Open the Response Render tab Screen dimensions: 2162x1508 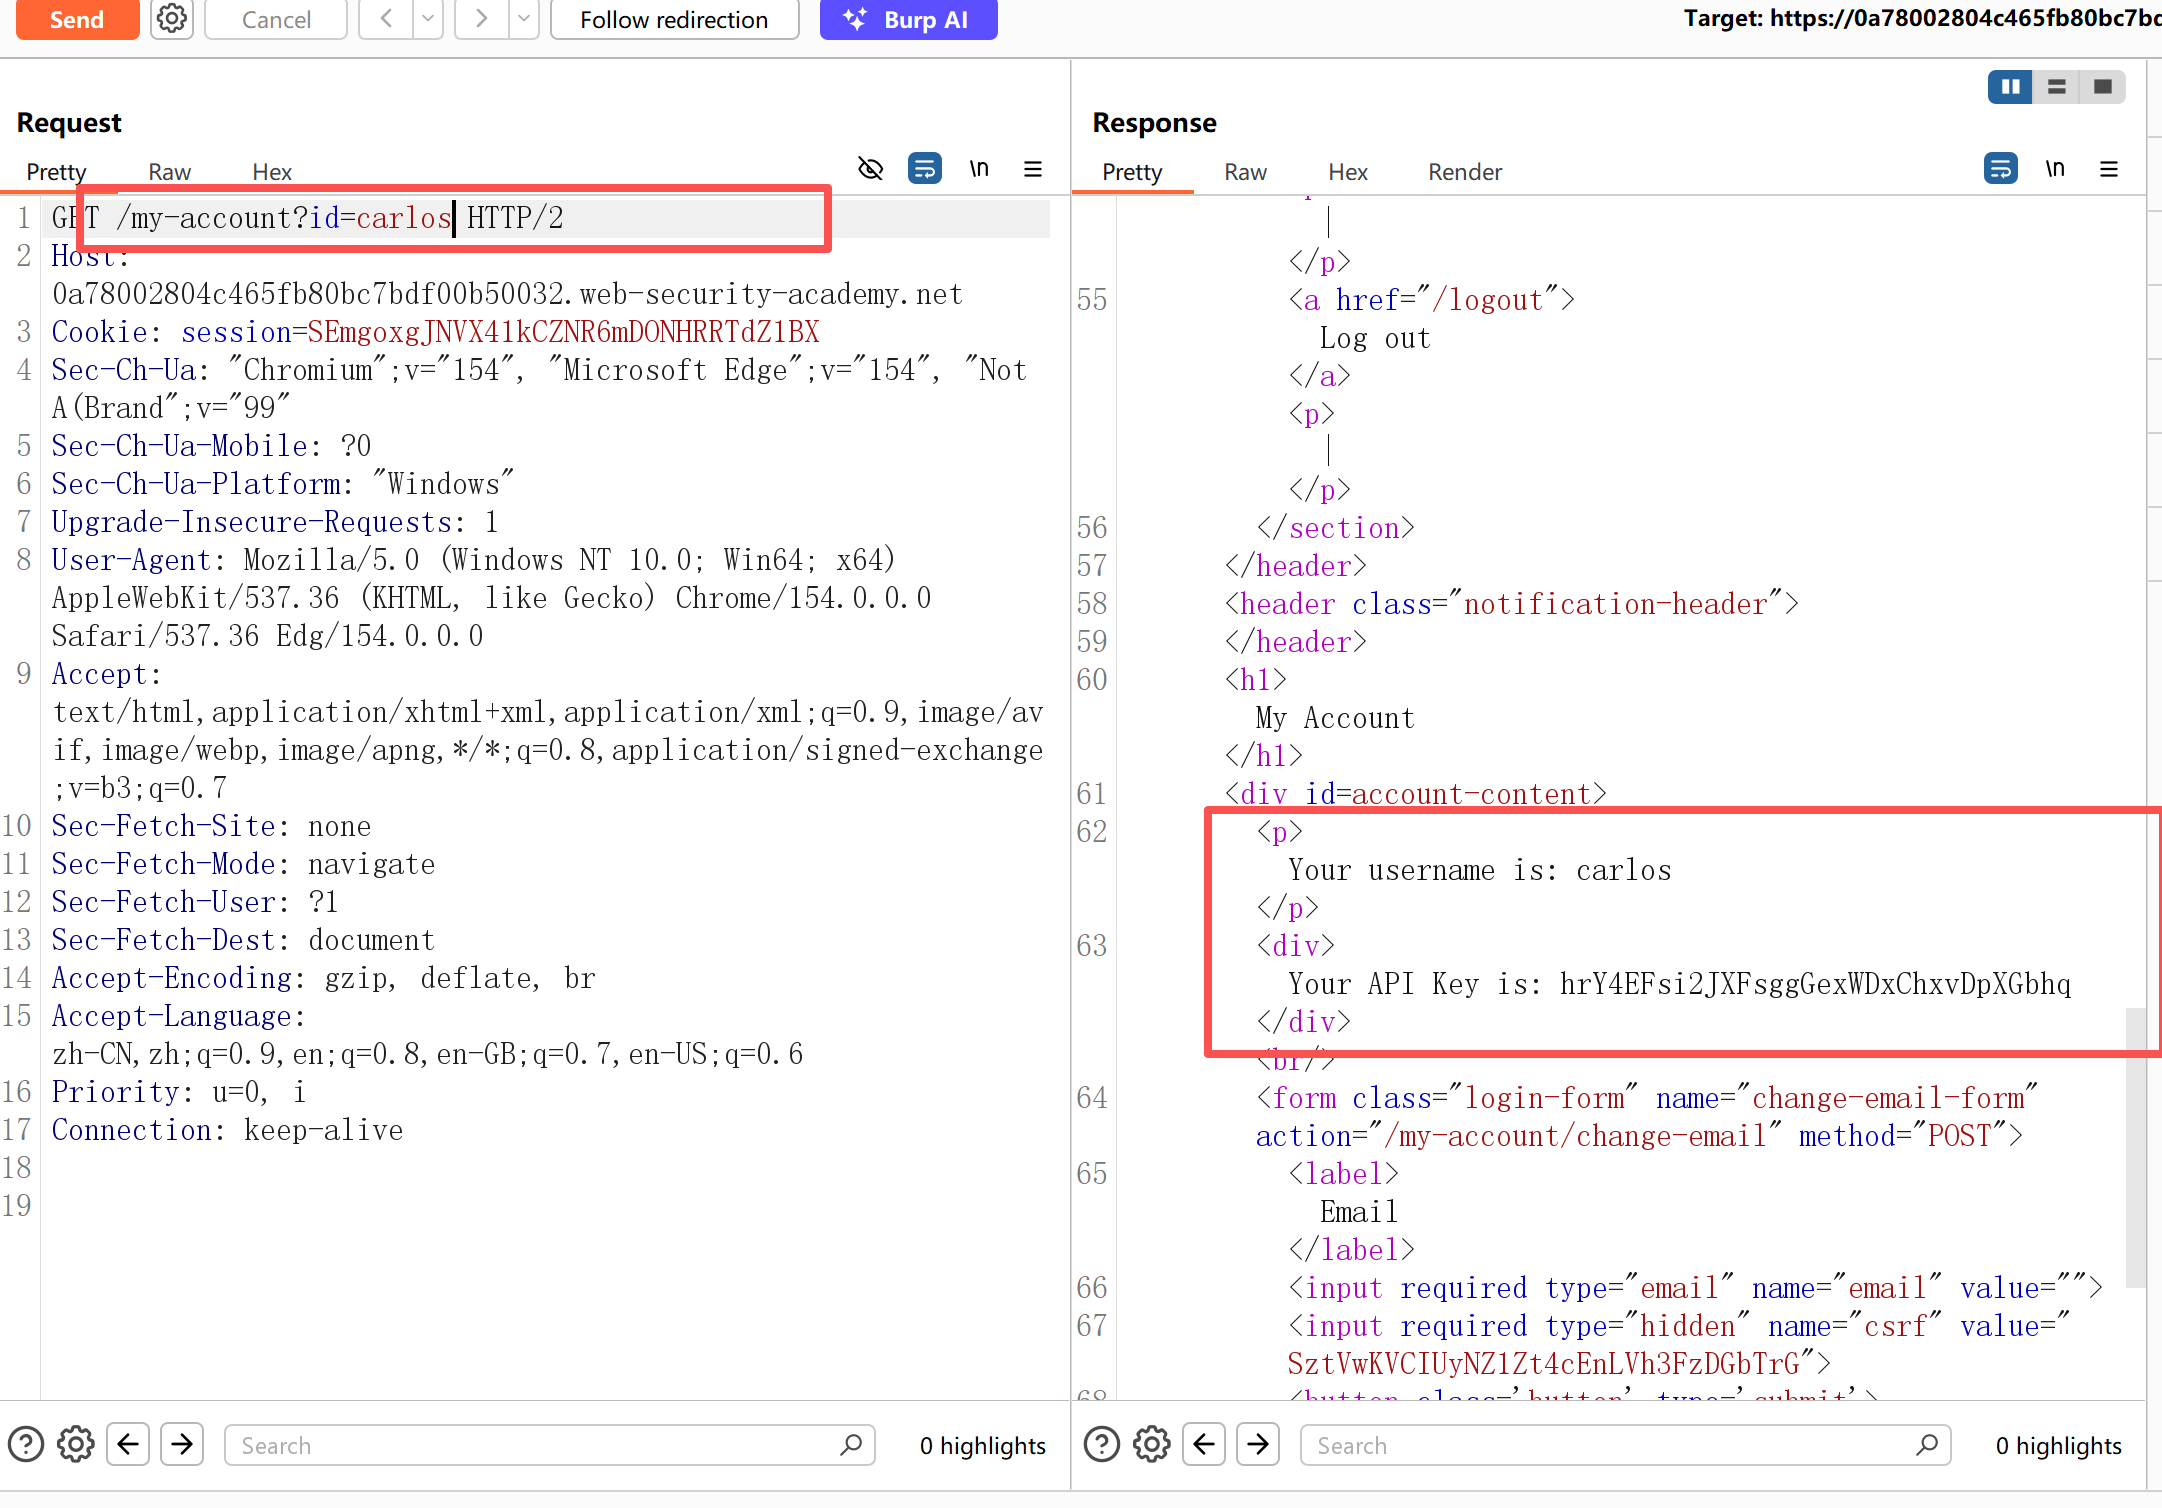pos(1465,172)
